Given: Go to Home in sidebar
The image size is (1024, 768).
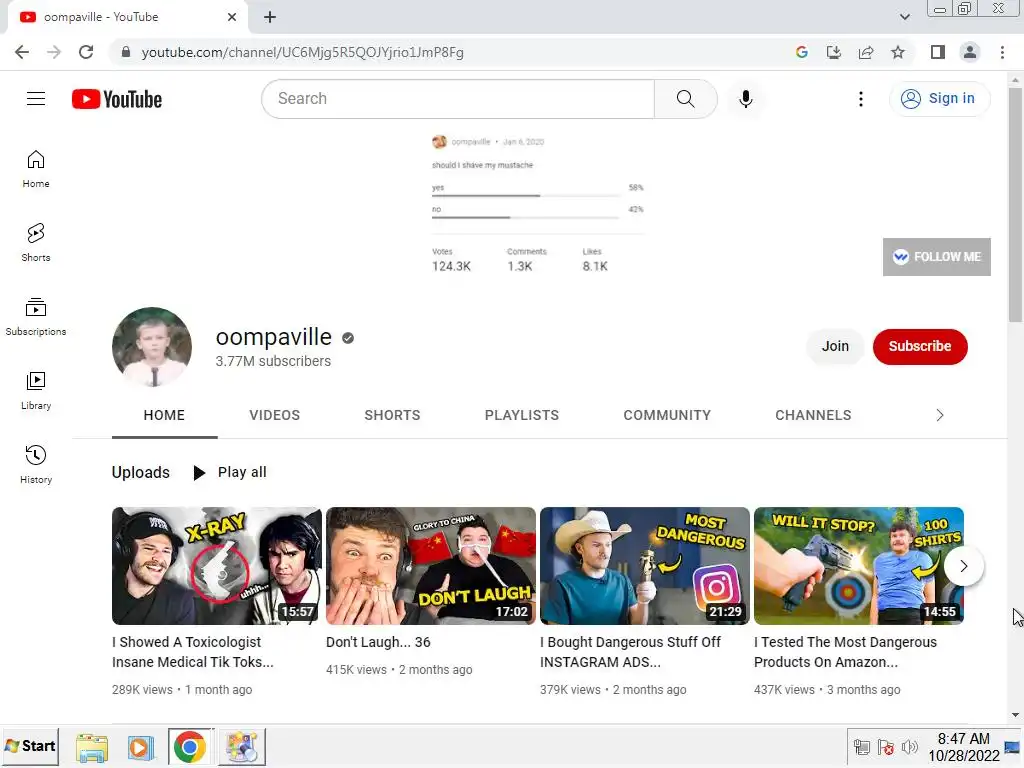Looking at the screenshot, I should point(36,169).
